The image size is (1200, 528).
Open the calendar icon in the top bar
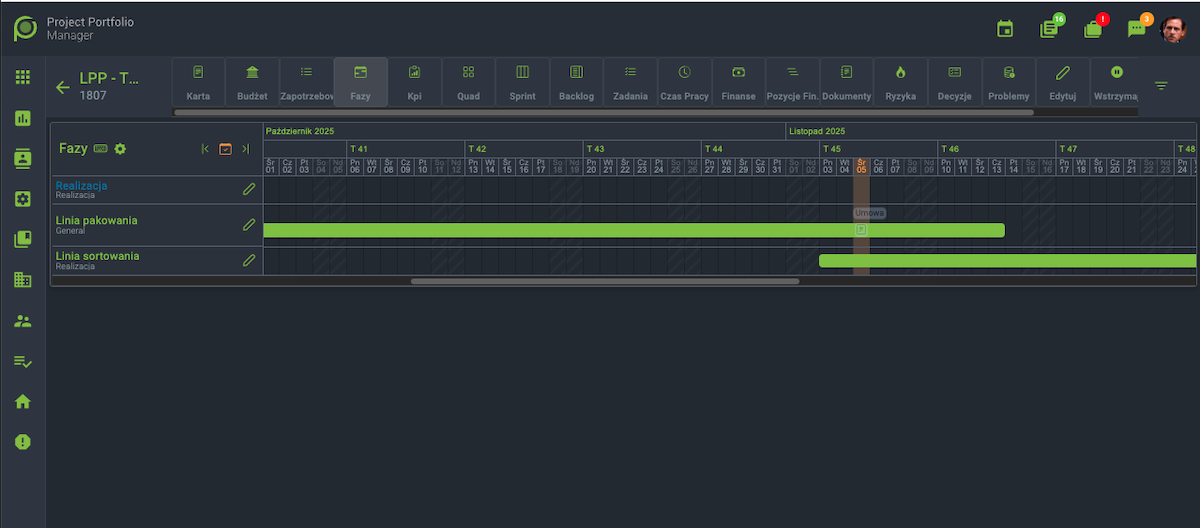pos(1005,29)
